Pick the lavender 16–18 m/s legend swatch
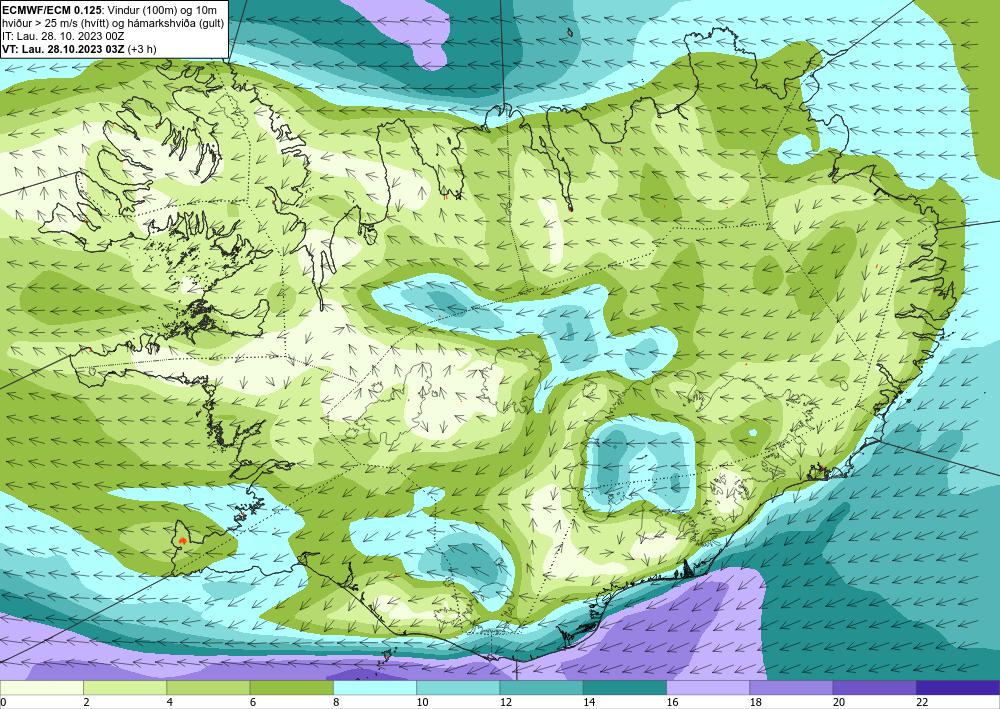Viewport: 1000px width, 709px height. (x=708, y=688)
